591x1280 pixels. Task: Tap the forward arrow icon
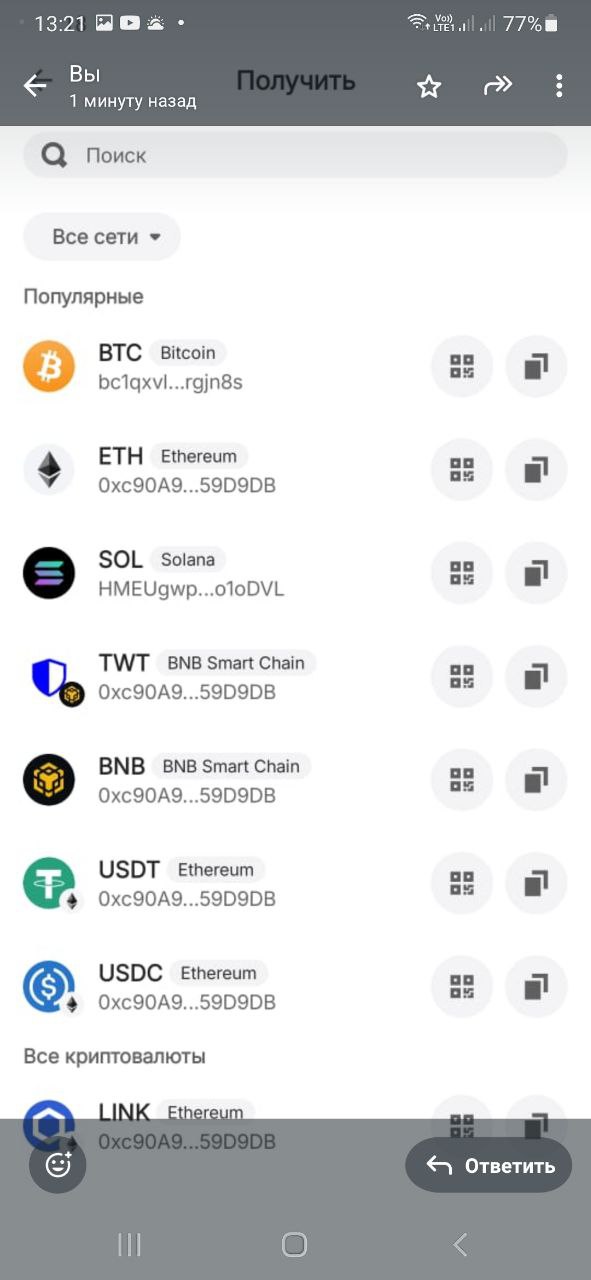pos(497,86)
